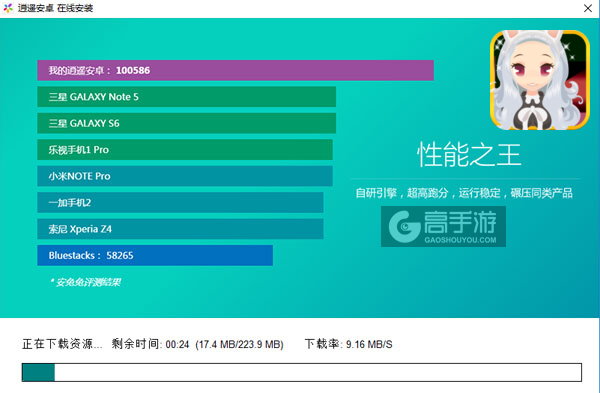Click the 安兔兔评测结果 footnote

(85, 282)
